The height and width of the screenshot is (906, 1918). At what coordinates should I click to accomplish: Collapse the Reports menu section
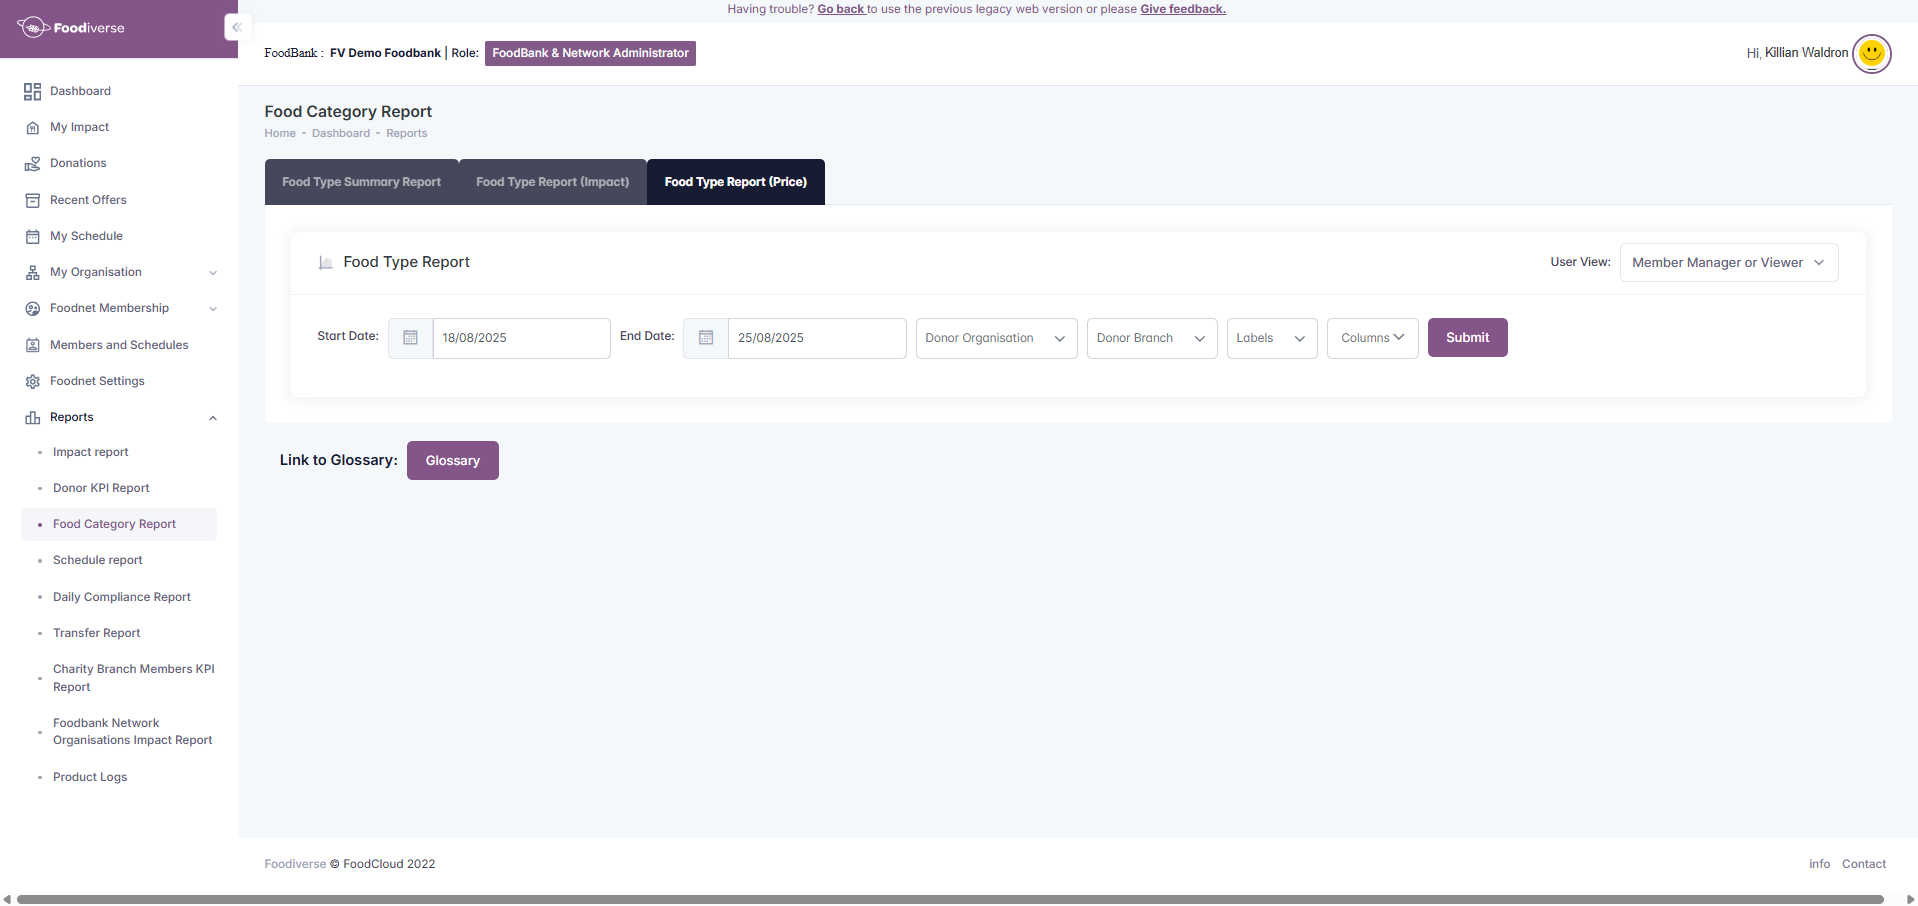212,418
